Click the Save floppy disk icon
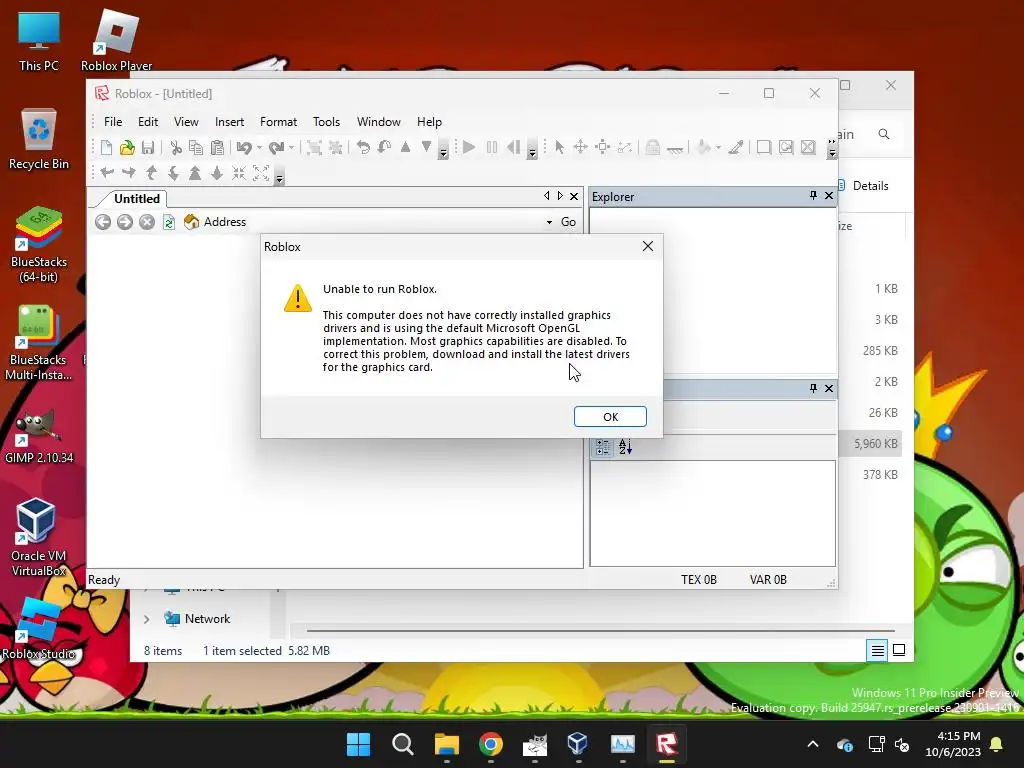The width and height of the screenshot is (1024, 768). click(148, 148)
